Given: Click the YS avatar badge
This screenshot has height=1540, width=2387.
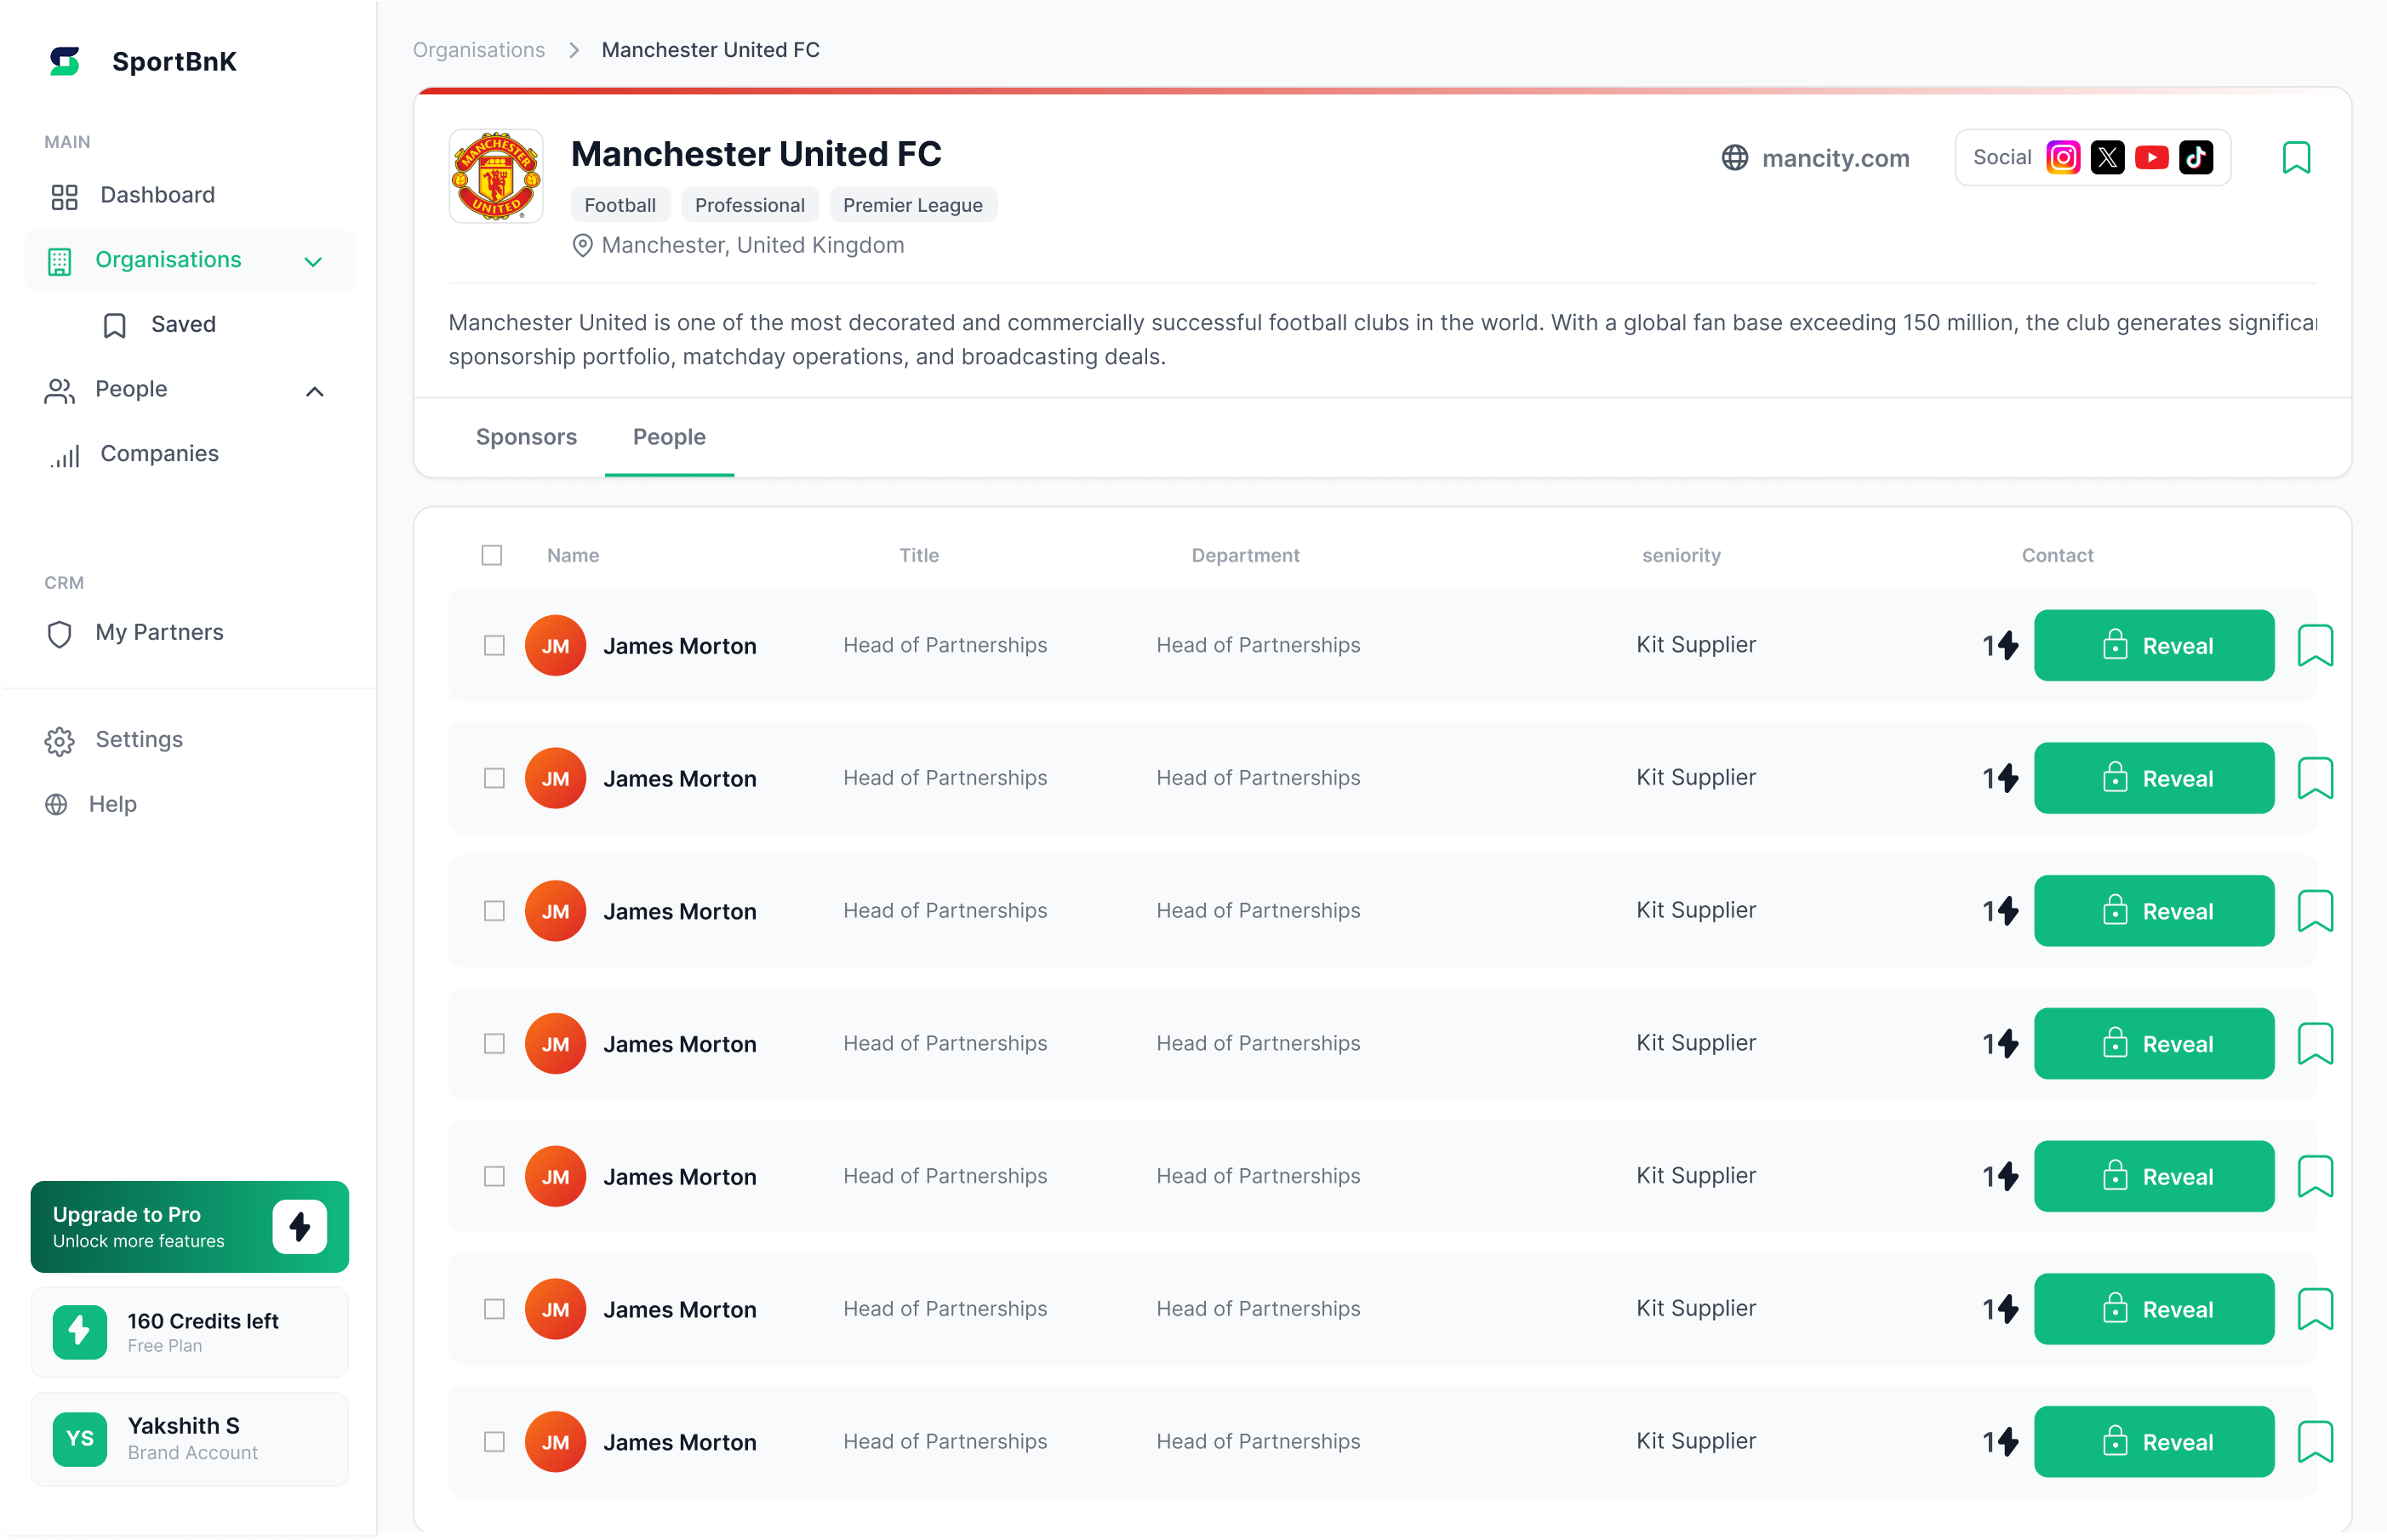Looking at the screenshot, I should 80,1438.
